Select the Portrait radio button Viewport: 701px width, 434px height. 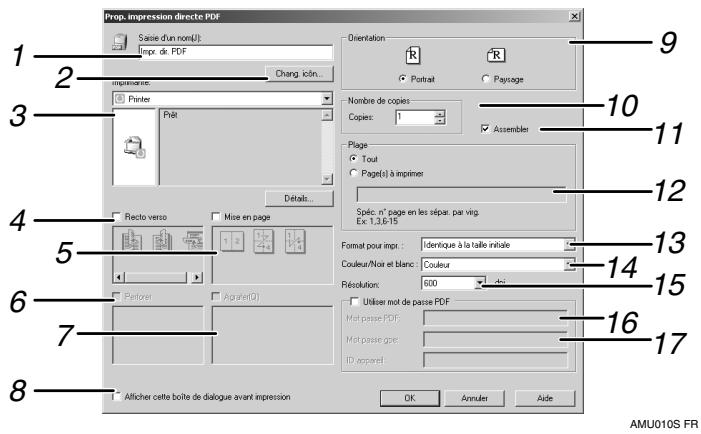402,79
